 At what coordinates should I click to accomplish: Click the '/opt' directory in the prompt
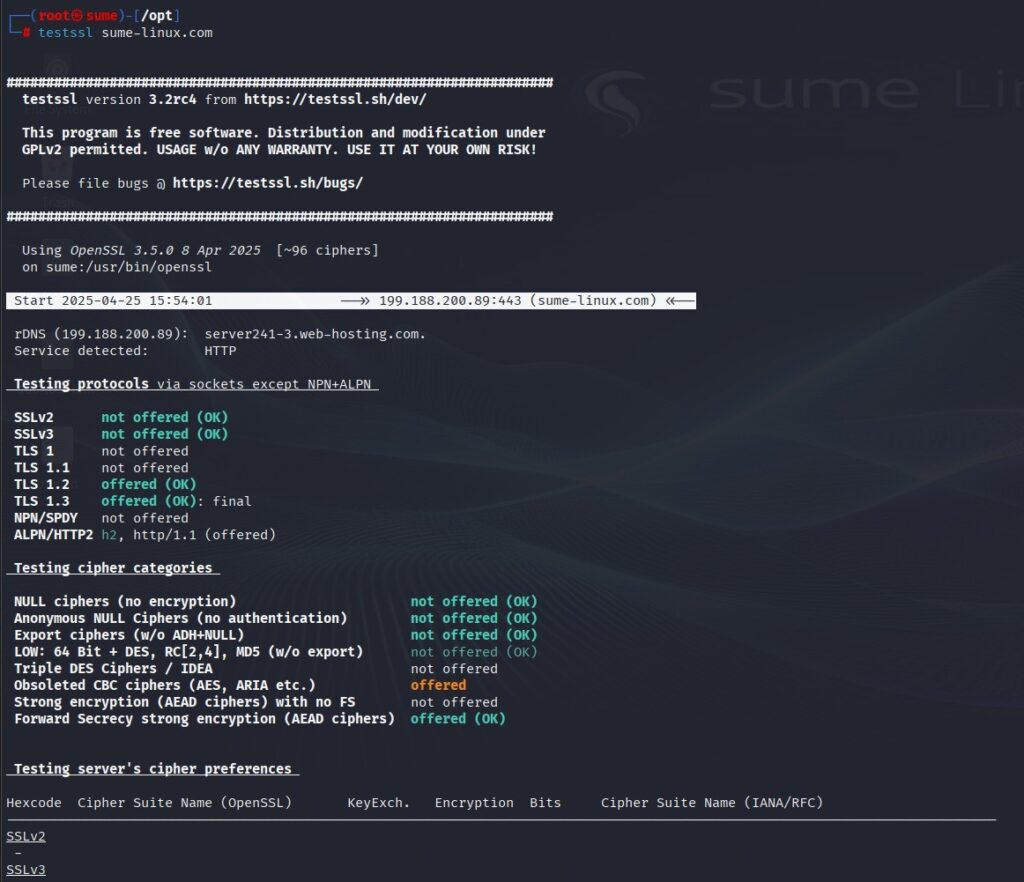point(157,15)
